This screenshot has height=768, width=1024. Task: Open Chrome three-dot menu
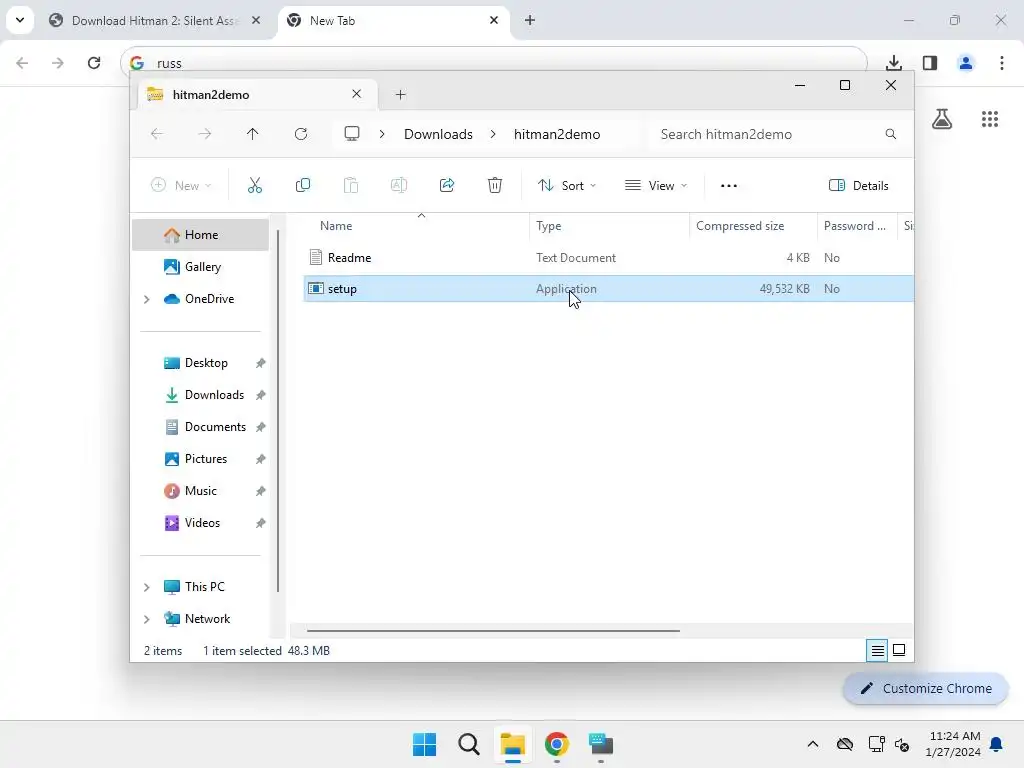(x=1002, y=63)
